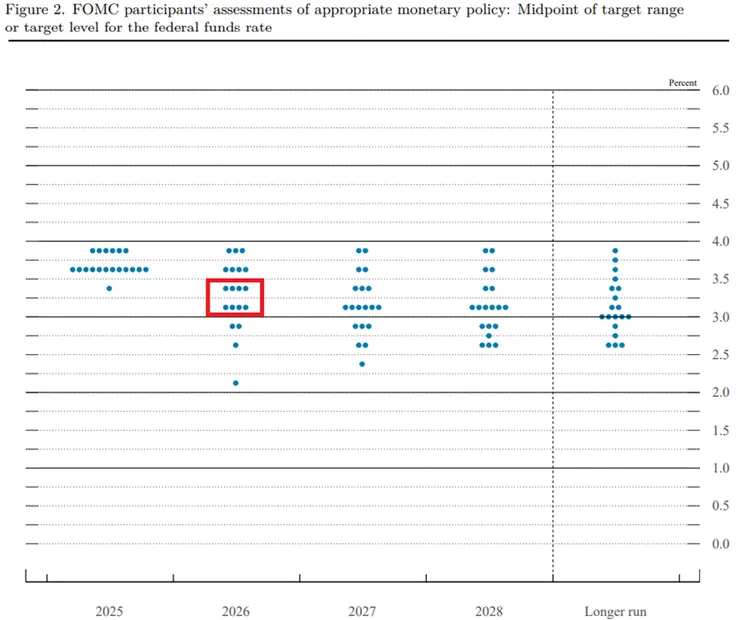Image resolution: width=740 pixels, height=620 pixels.
Task: Click the 2025 x-axis year label
Action: (x=109, y=612)
